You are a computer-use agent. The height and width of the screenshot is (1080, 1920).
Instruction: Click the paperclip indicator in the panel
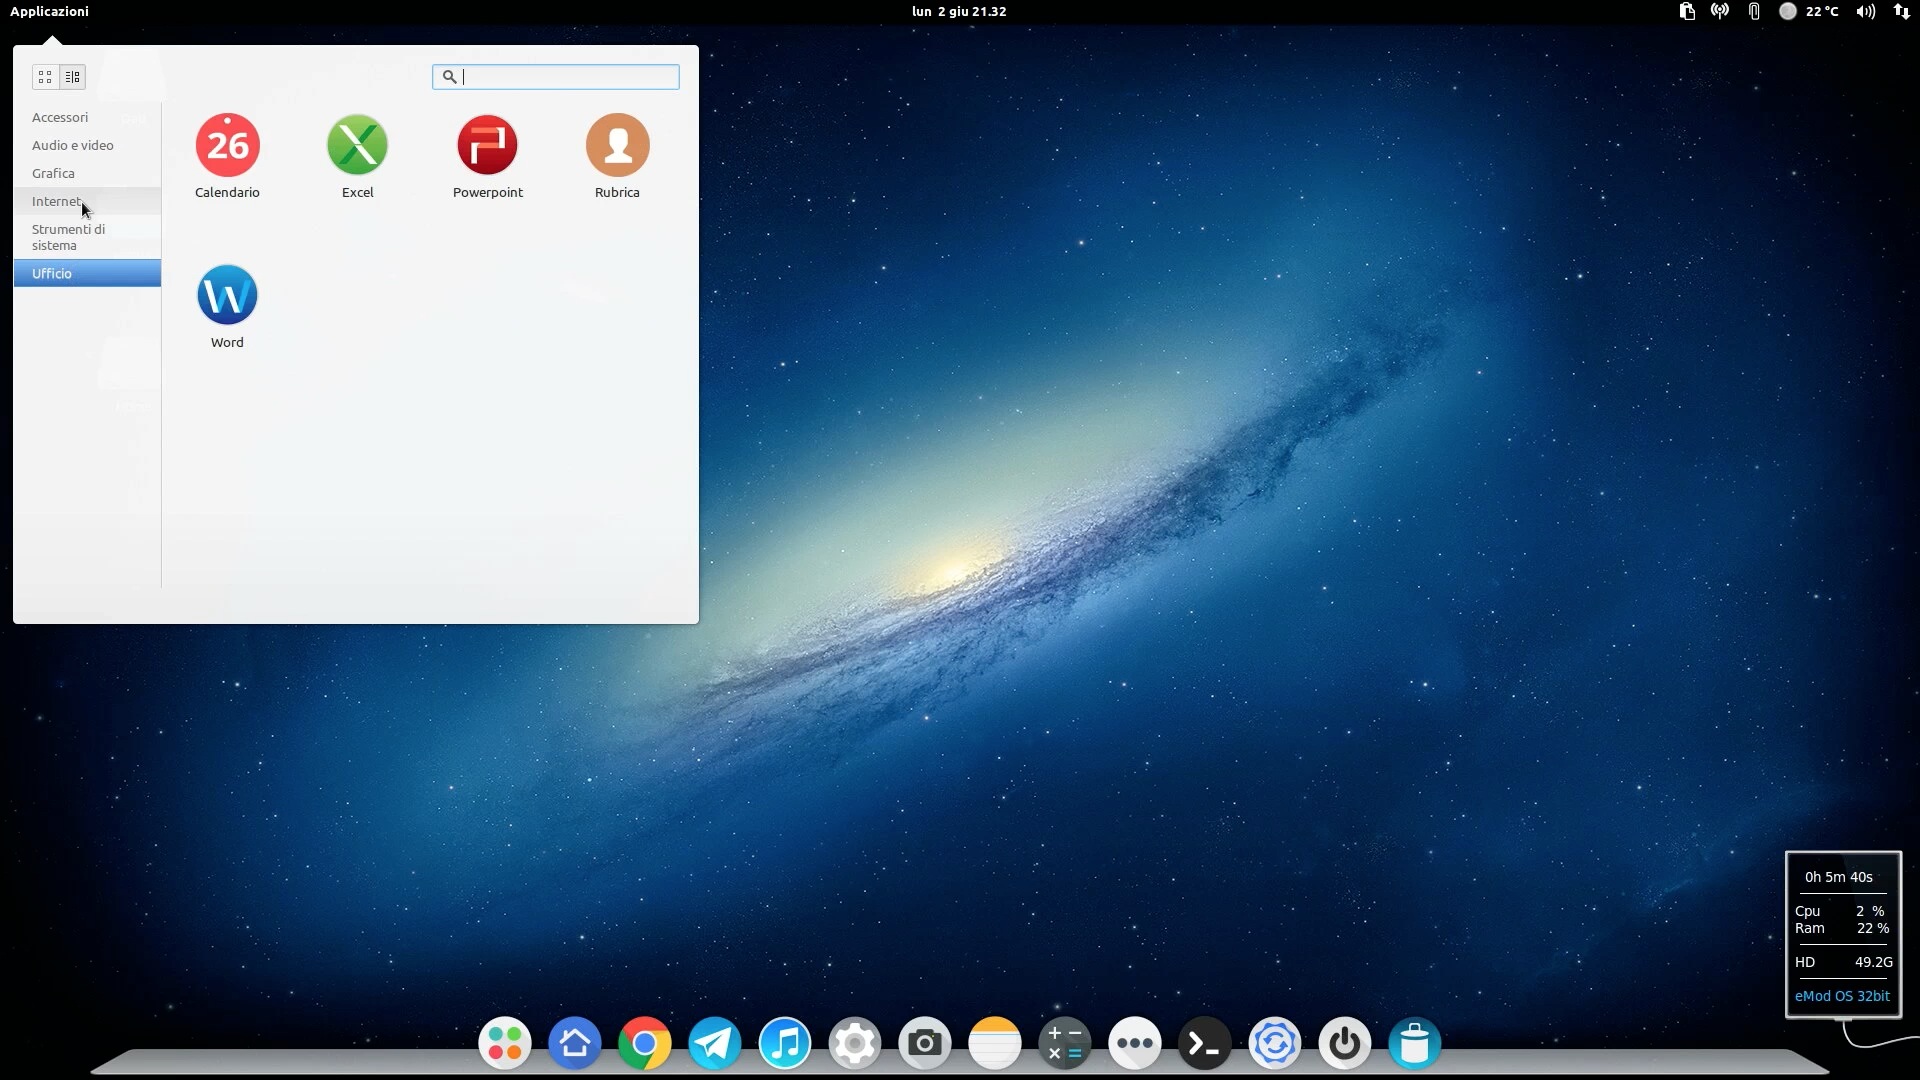pos(1754,11)
